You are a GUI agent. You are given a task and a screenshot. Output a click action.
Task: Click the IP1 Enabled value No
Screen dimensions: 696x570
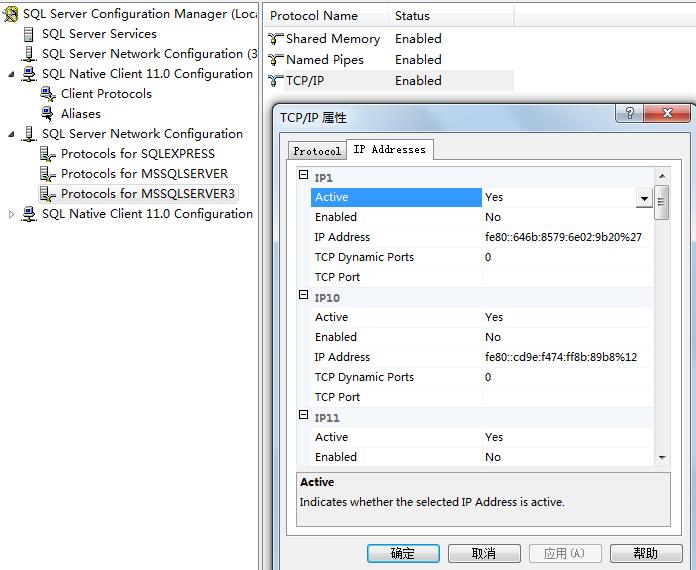click(x=567, y=217)
